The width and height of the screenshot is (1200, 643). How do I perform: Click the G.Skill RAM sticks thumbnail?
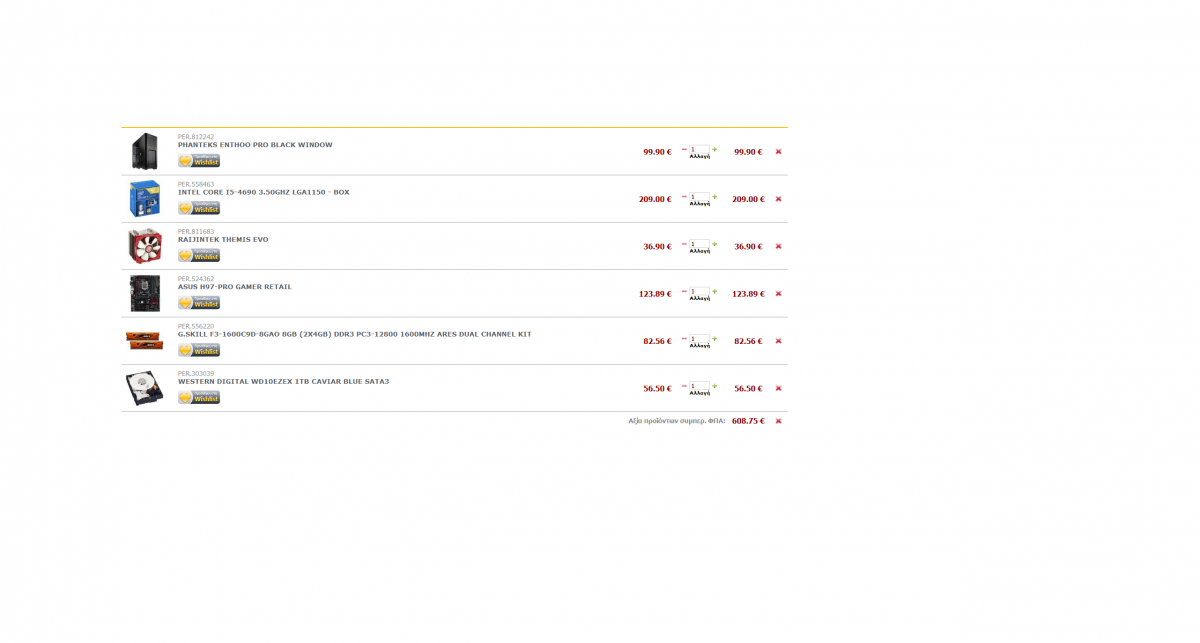pyautogui.click(x=145, y=340)
